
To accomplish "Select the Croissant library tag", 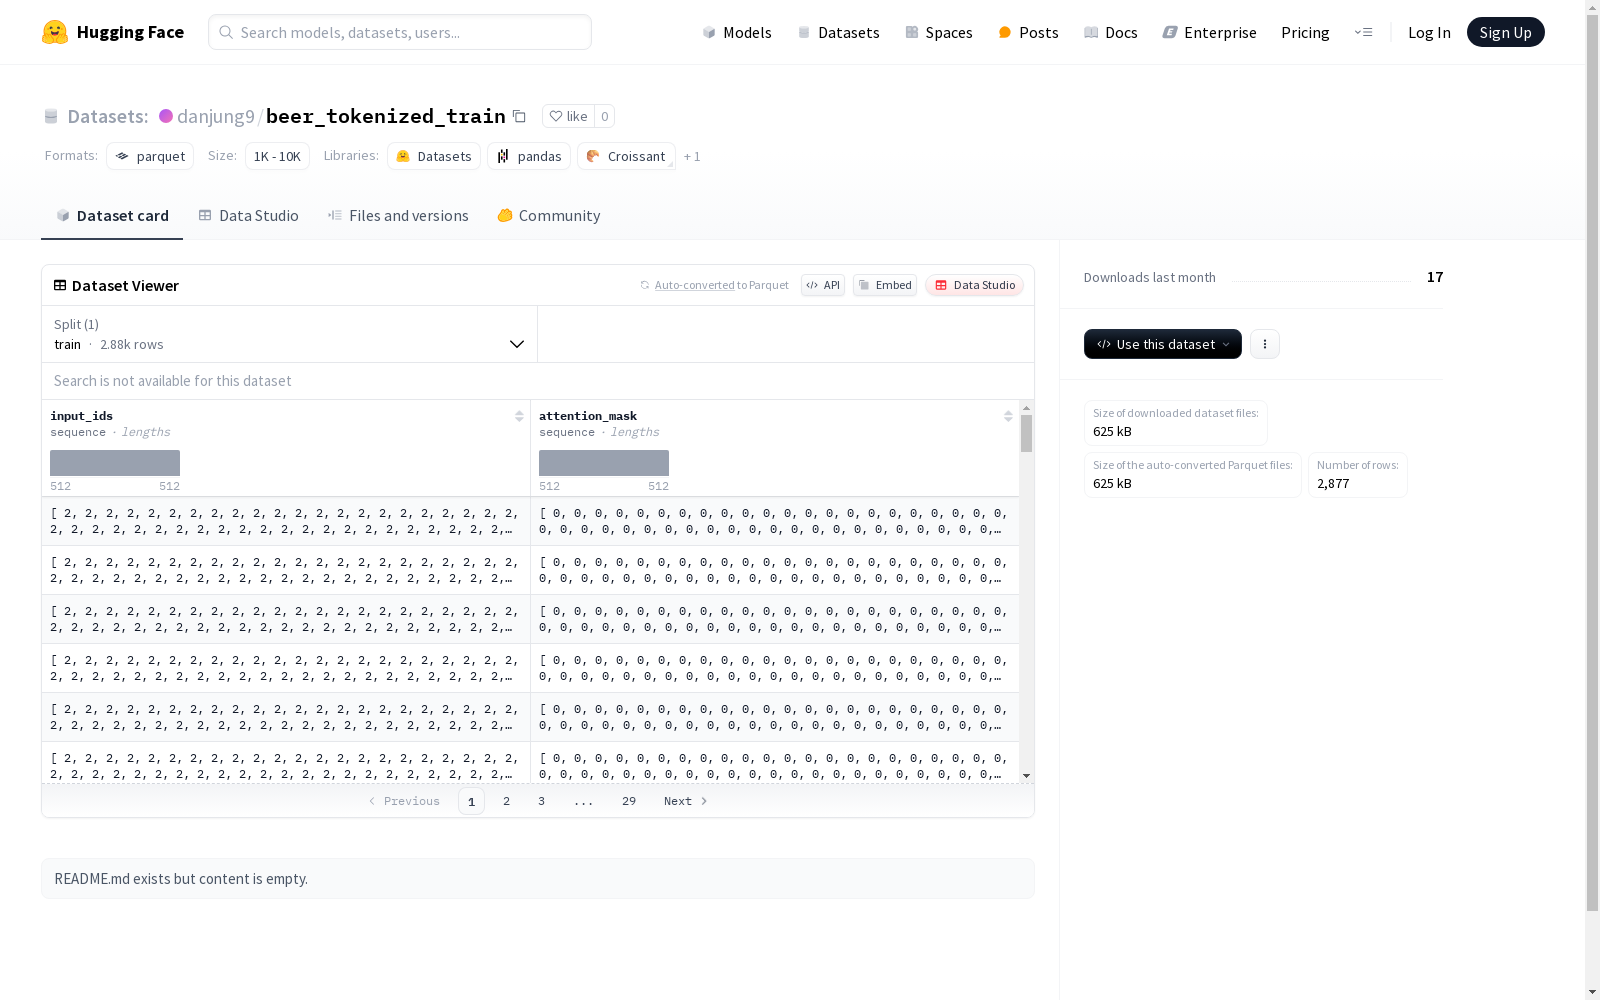I will pos(626,156).
